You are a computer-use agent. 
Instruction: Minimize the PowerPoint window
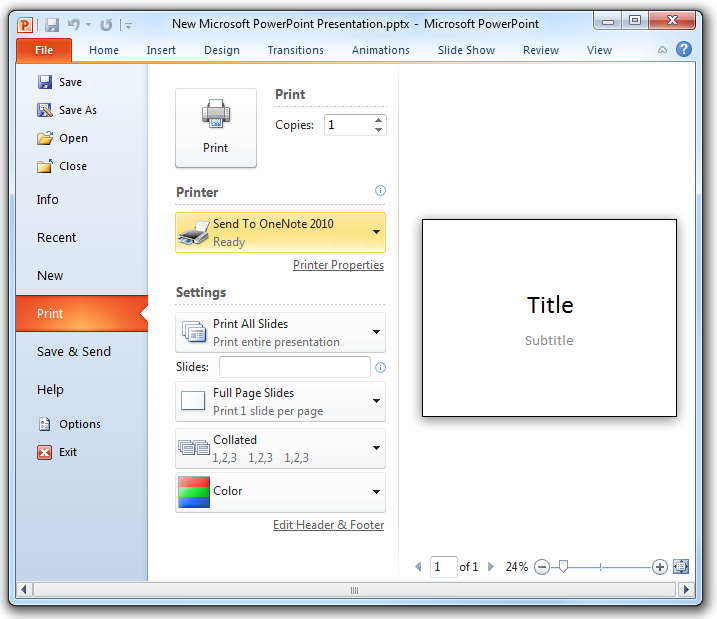[608, 21]
